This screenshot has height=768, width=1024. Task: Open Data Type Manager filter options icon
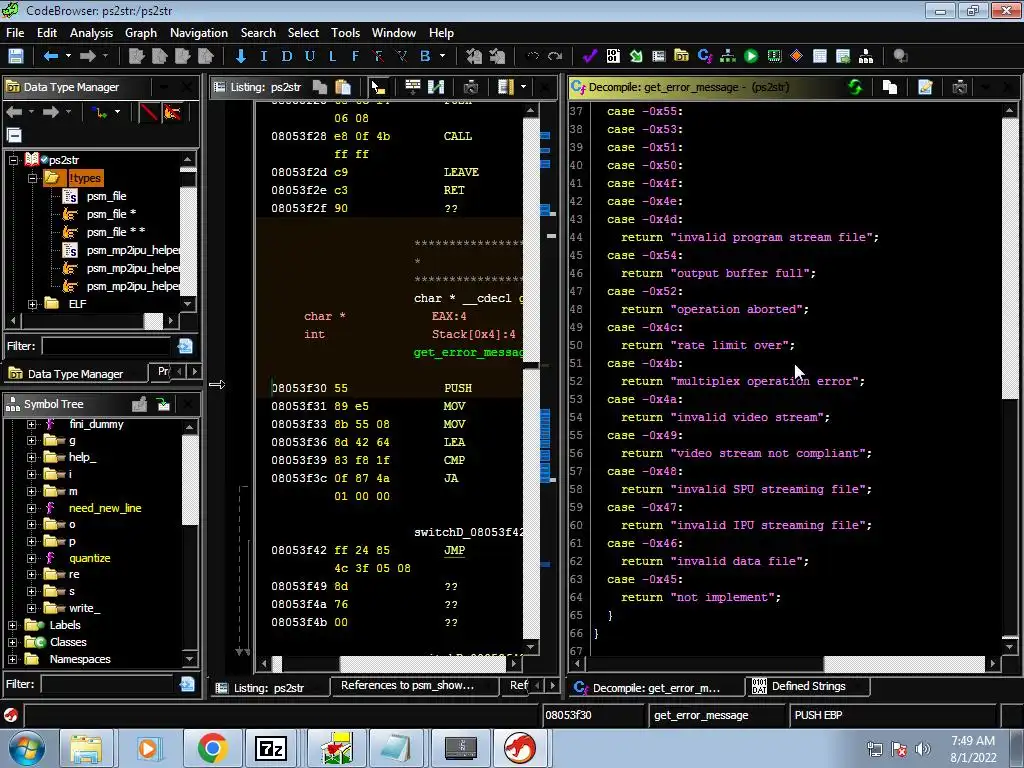click(185, 346)
